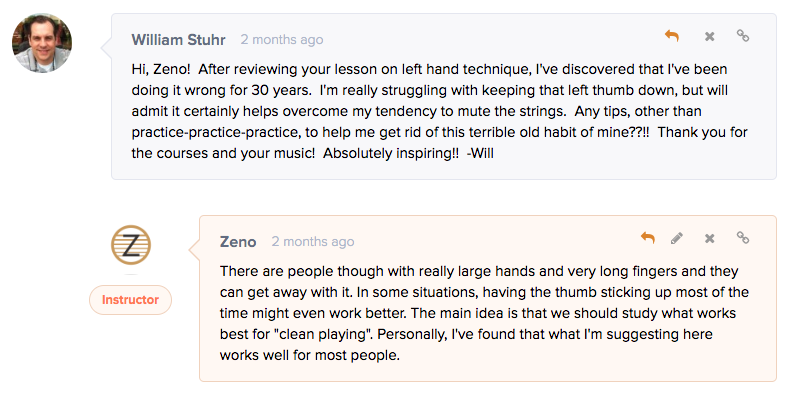Click 'practice-practice-practice' in William's comment
787x394 pixels.
point(216,133)
